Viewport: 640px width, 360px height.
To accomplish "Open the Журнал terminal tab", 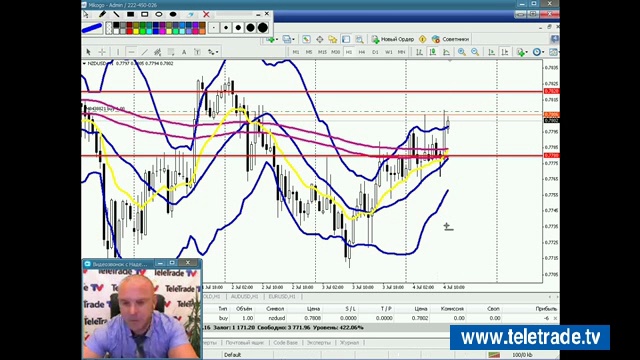I will tap(349, 343).
